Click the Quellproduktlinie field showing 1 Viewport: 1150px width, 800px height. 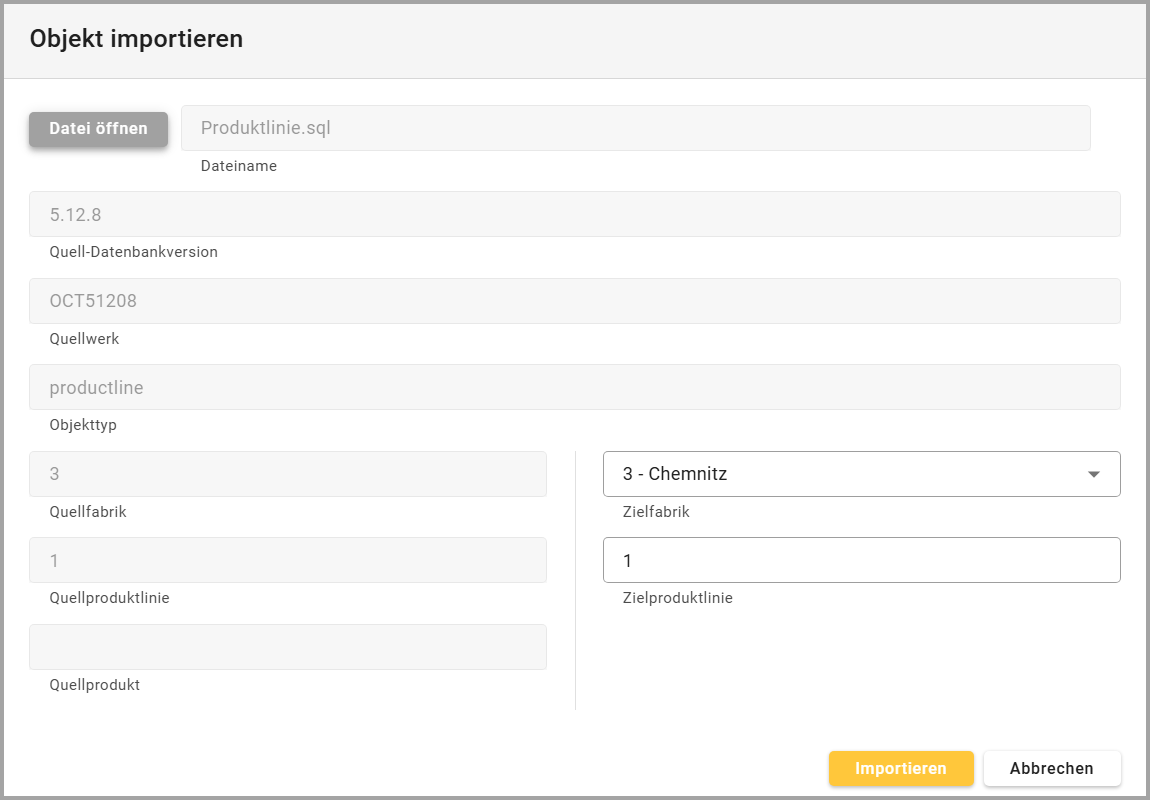pyautogui.click(x=288, y=561)
